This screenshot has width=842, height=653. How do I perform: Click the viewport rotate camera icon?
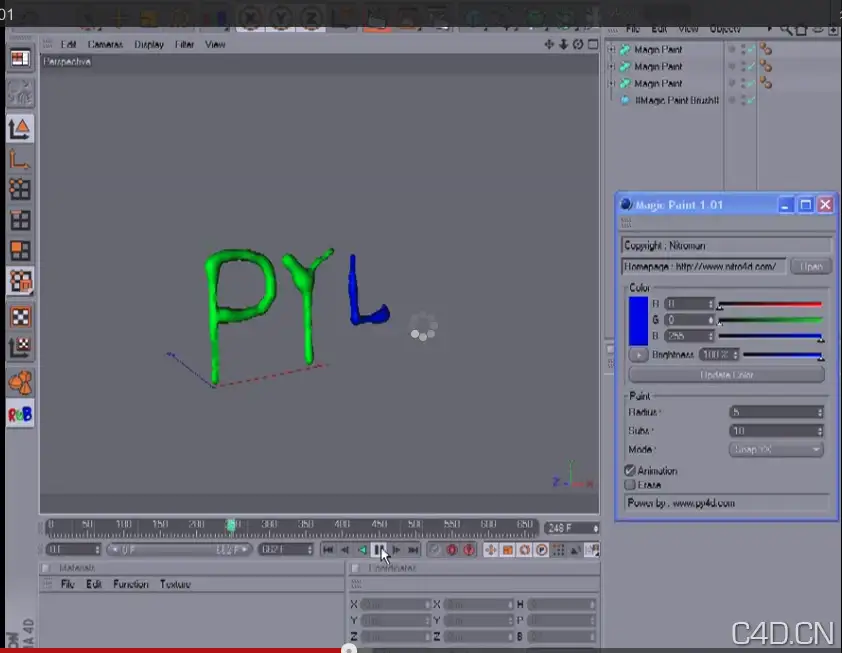point(578,45)
